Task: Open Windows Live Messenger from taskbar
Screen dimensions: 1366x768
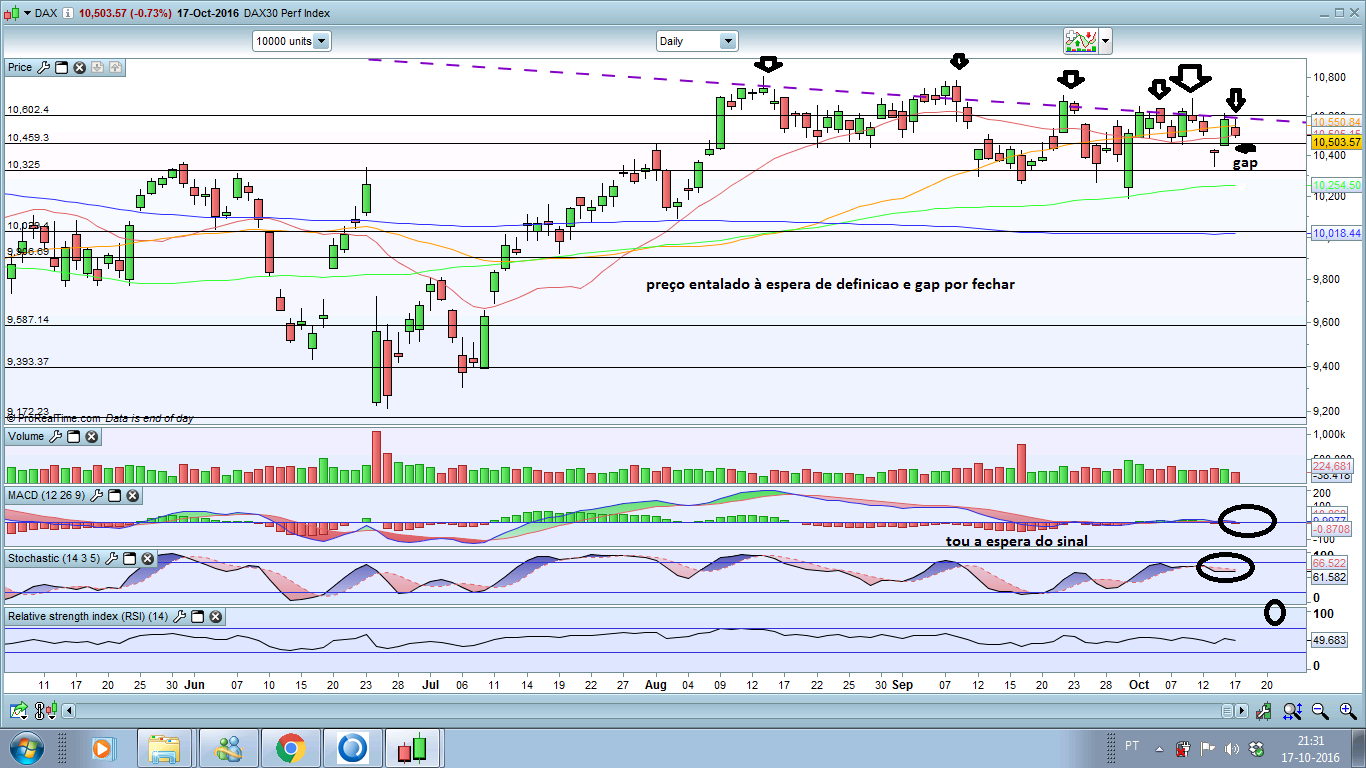Action: click(x=228, y=748)
